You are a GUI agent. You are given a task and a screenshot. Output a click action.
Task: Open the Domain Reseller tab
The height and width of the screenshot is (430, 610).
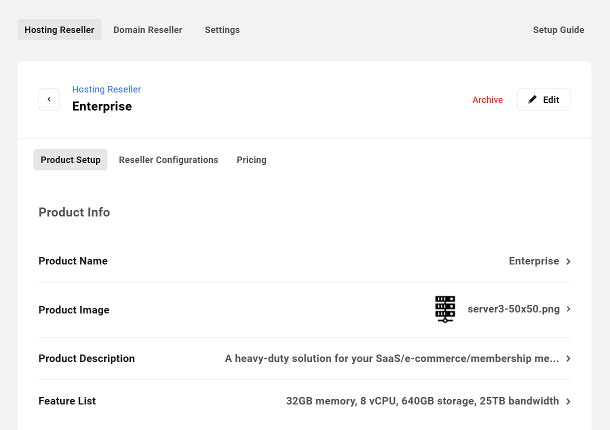148,30
